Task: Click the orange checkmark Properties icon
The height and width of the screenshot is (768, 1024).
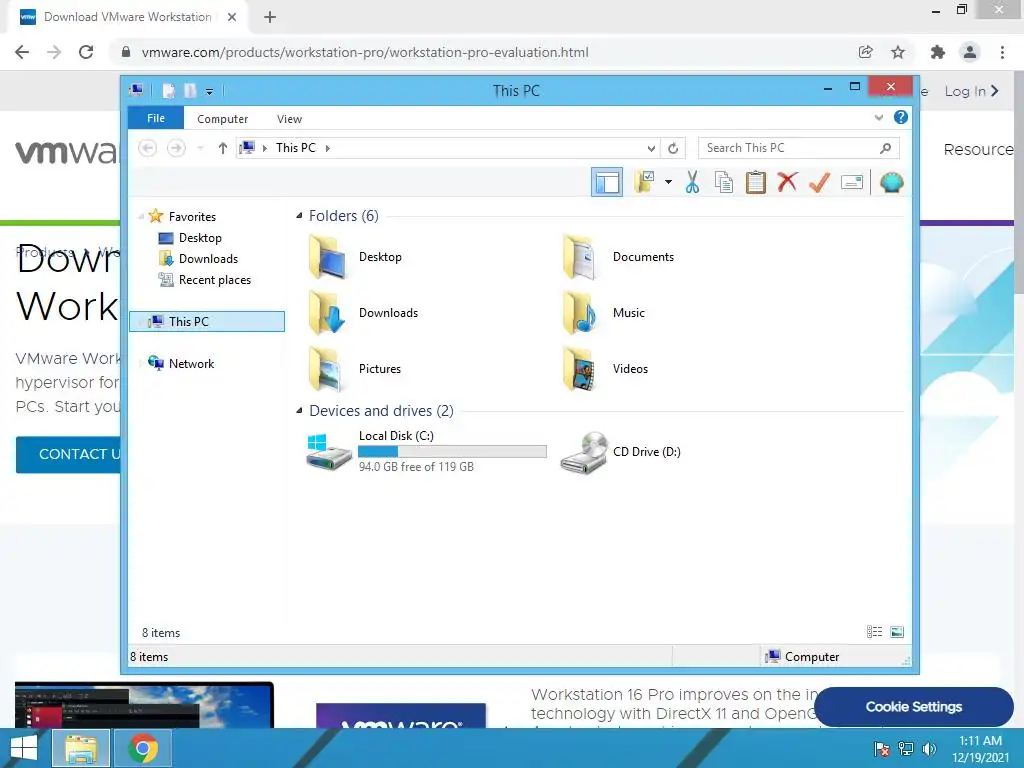Action: point(819,182)
